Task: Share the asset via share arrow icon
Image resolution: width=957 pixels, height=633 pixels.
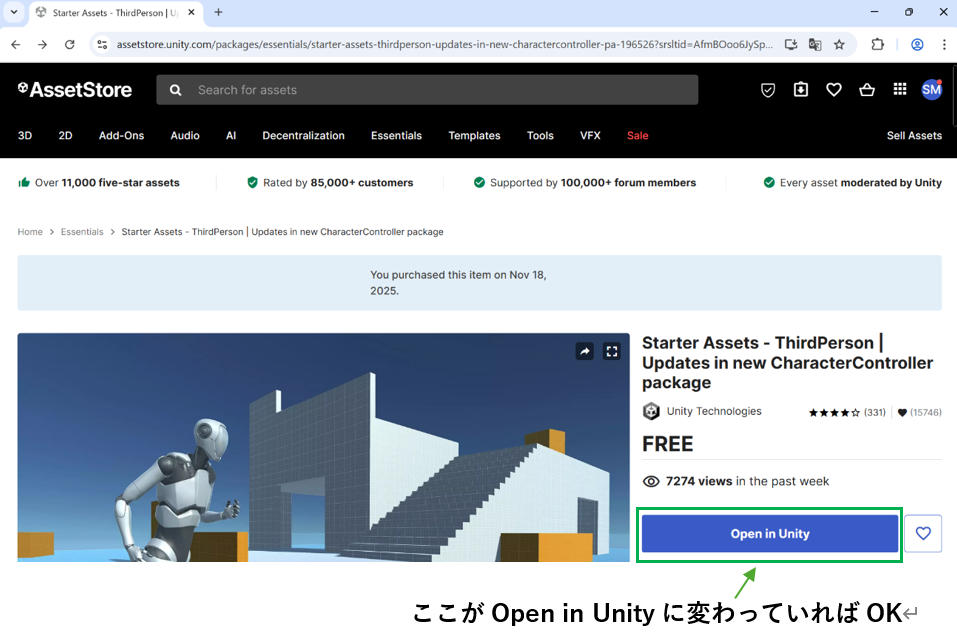Action: point(585,351)
